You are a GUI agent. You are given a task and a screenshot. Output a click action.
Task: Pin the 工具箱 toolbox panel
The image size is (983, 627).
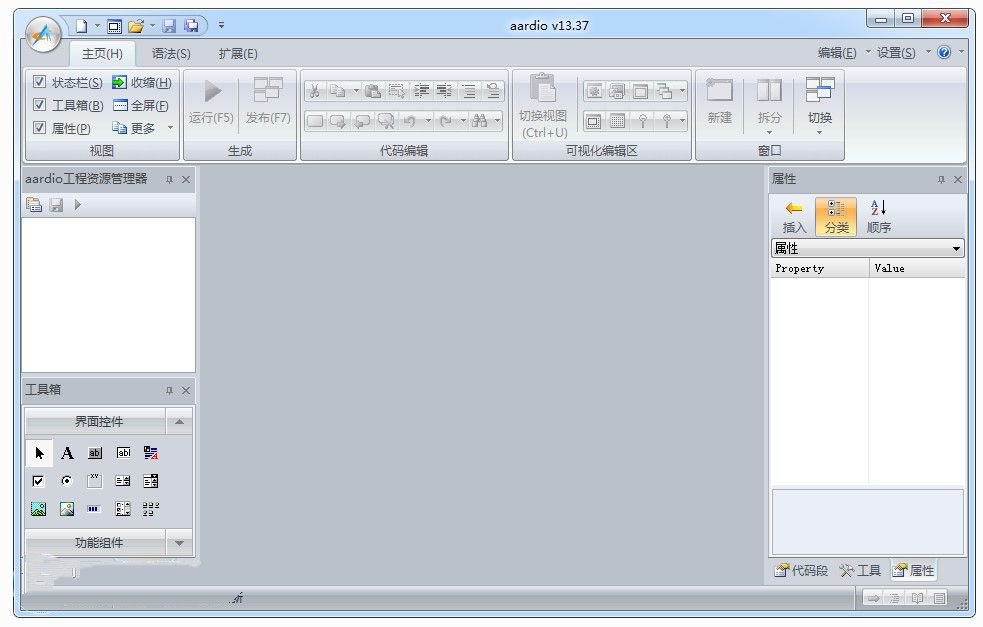(169, 391)
